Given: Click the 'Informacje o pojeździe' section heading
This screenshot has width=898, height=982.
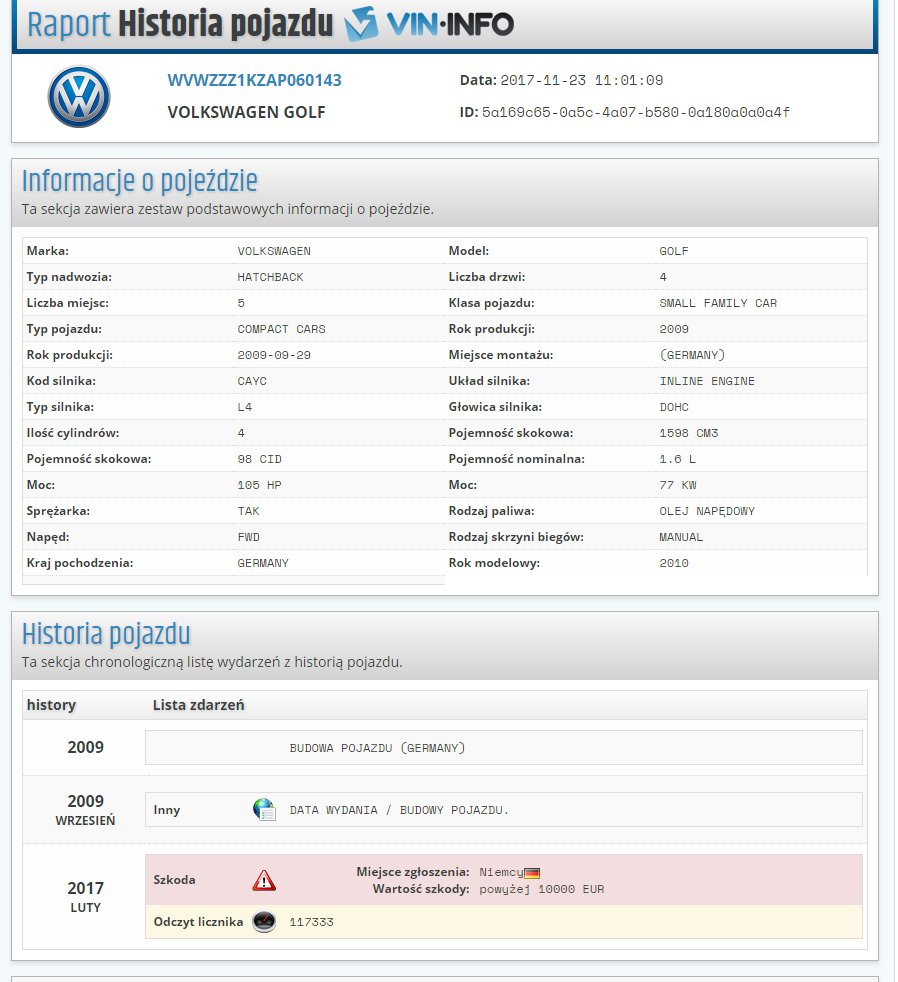Looking at the screenshot, I should (140, 181).
